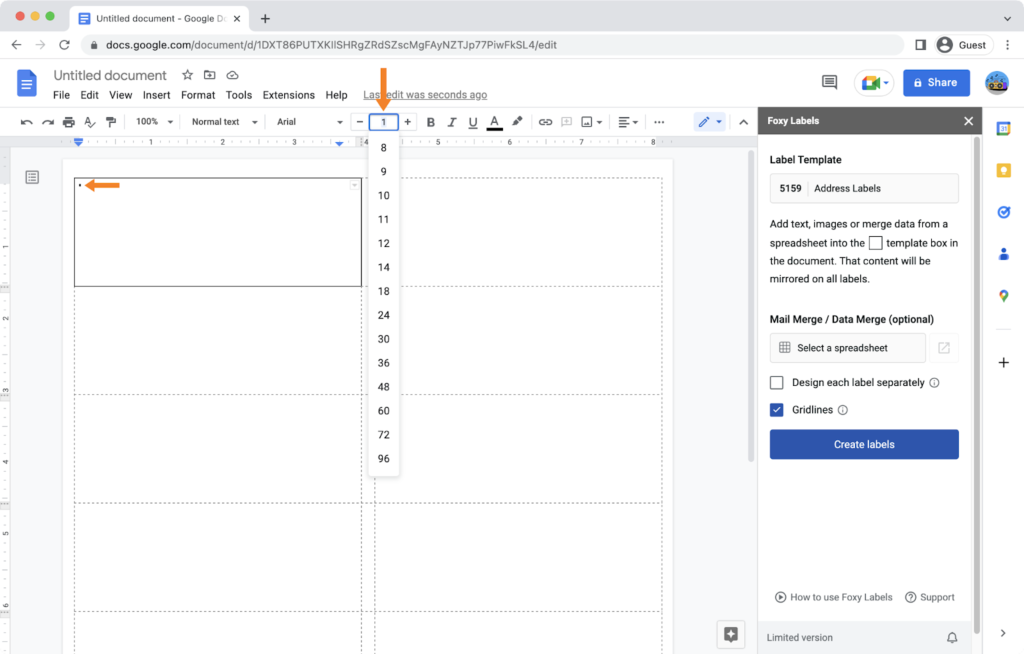Open the Format menu
1024x654 pixels.
198,95
